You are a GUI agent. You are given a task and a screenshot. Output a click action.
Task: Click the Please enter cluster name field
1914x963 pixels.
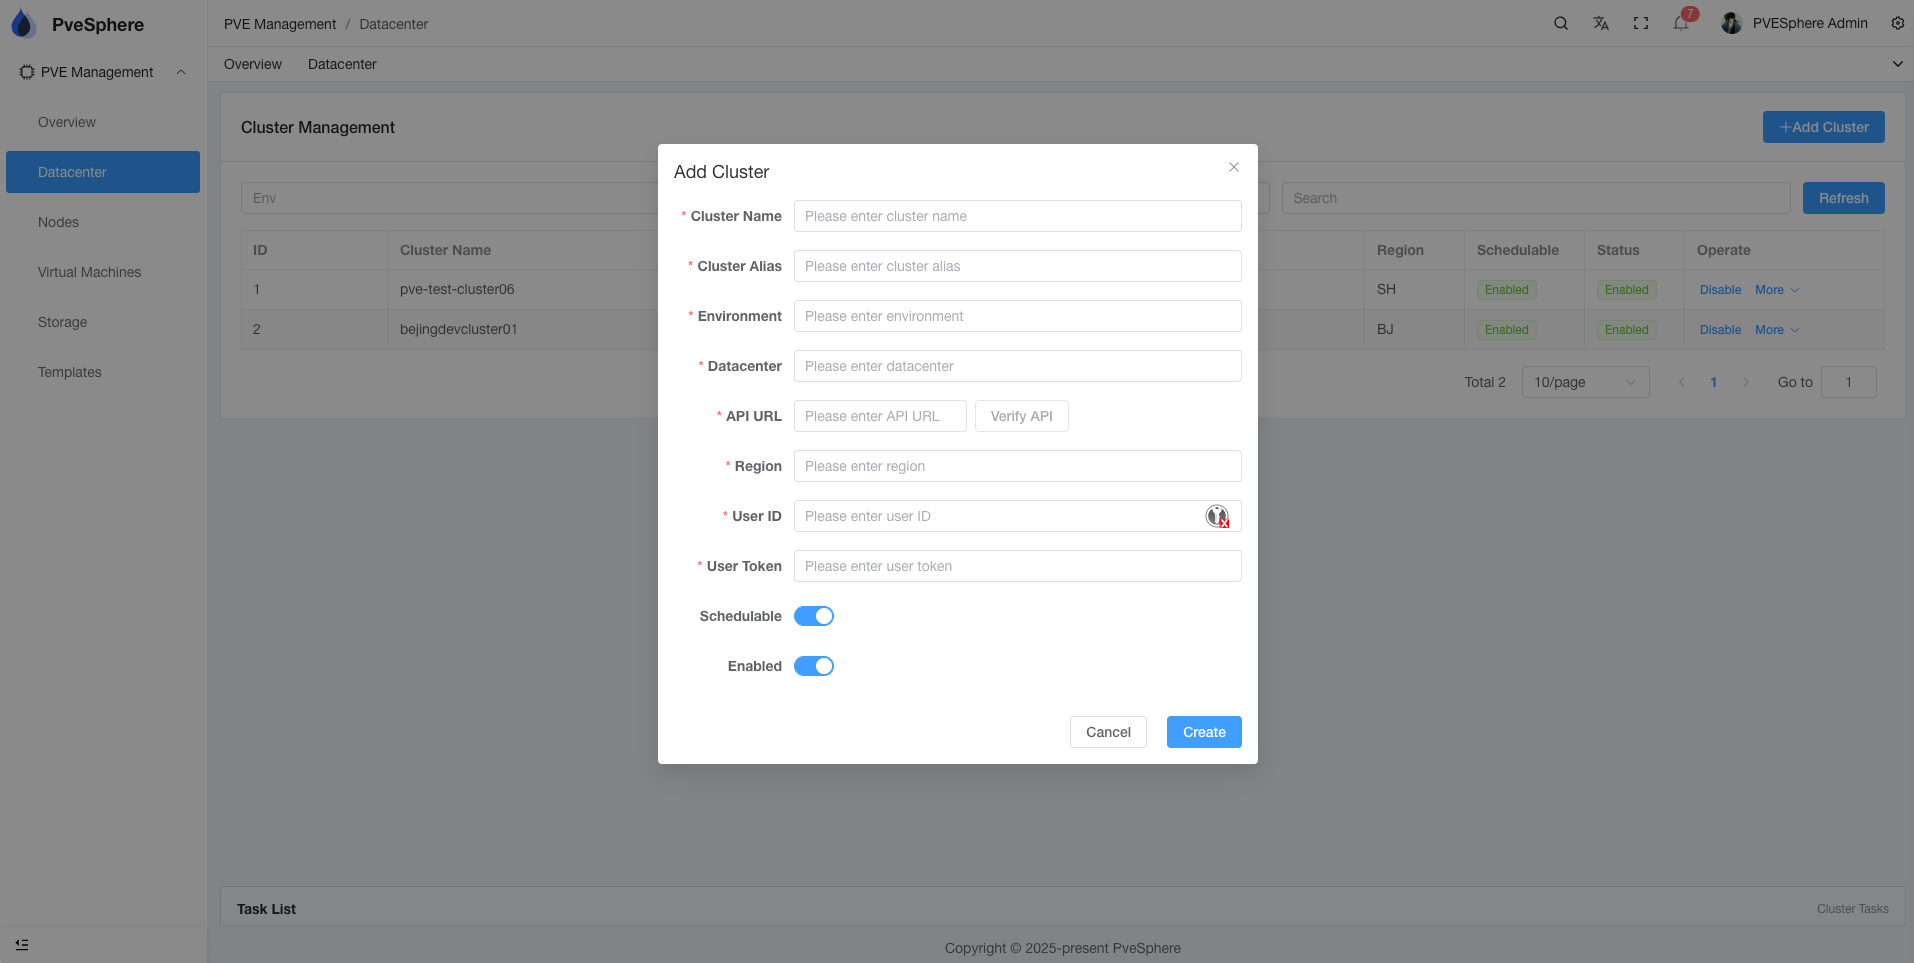[1016, 216]
